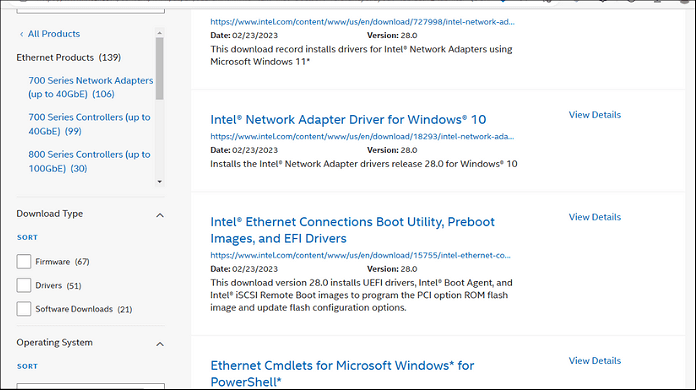Screen dimensions: 696x390
Task: Open the download/727998 URL link
Action: 362,22
